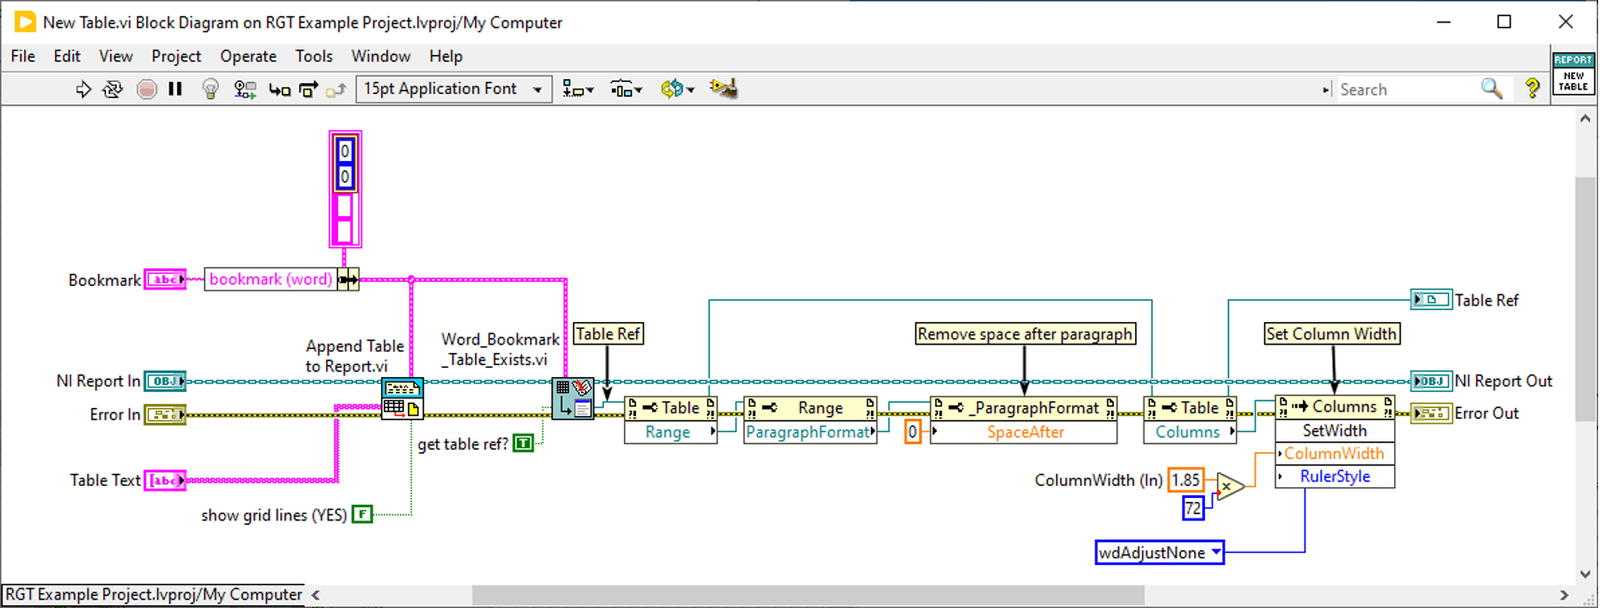Click the cluster constant top zero element

point(345,151)
